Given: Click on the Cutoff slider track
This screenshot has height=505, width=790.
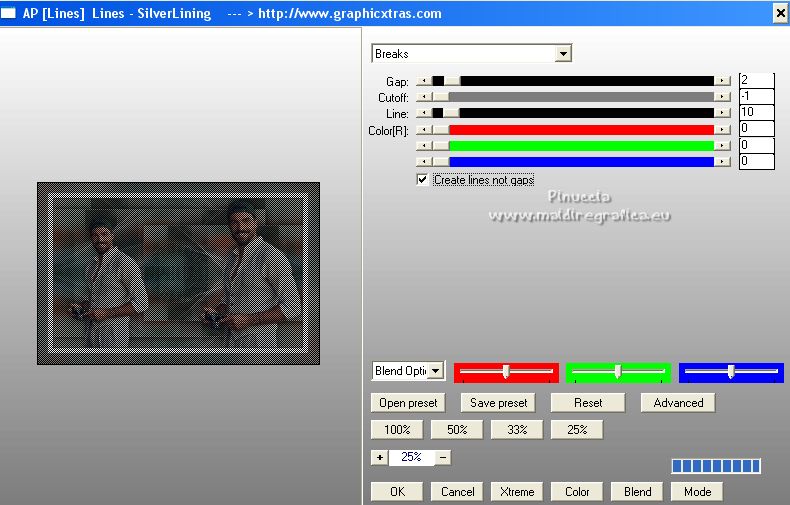Looking at the screenshot, I should pos(573,97).
